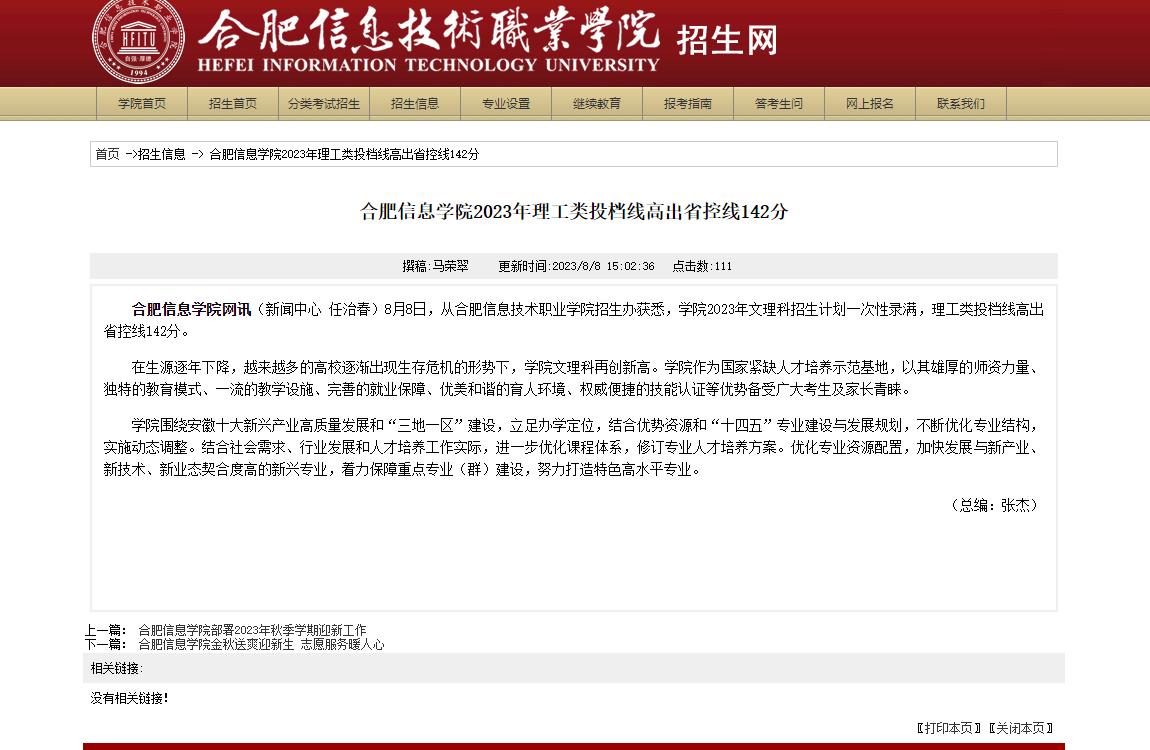
Task: Click 招生信息 breadcrumb link
Action: [162, 154]
